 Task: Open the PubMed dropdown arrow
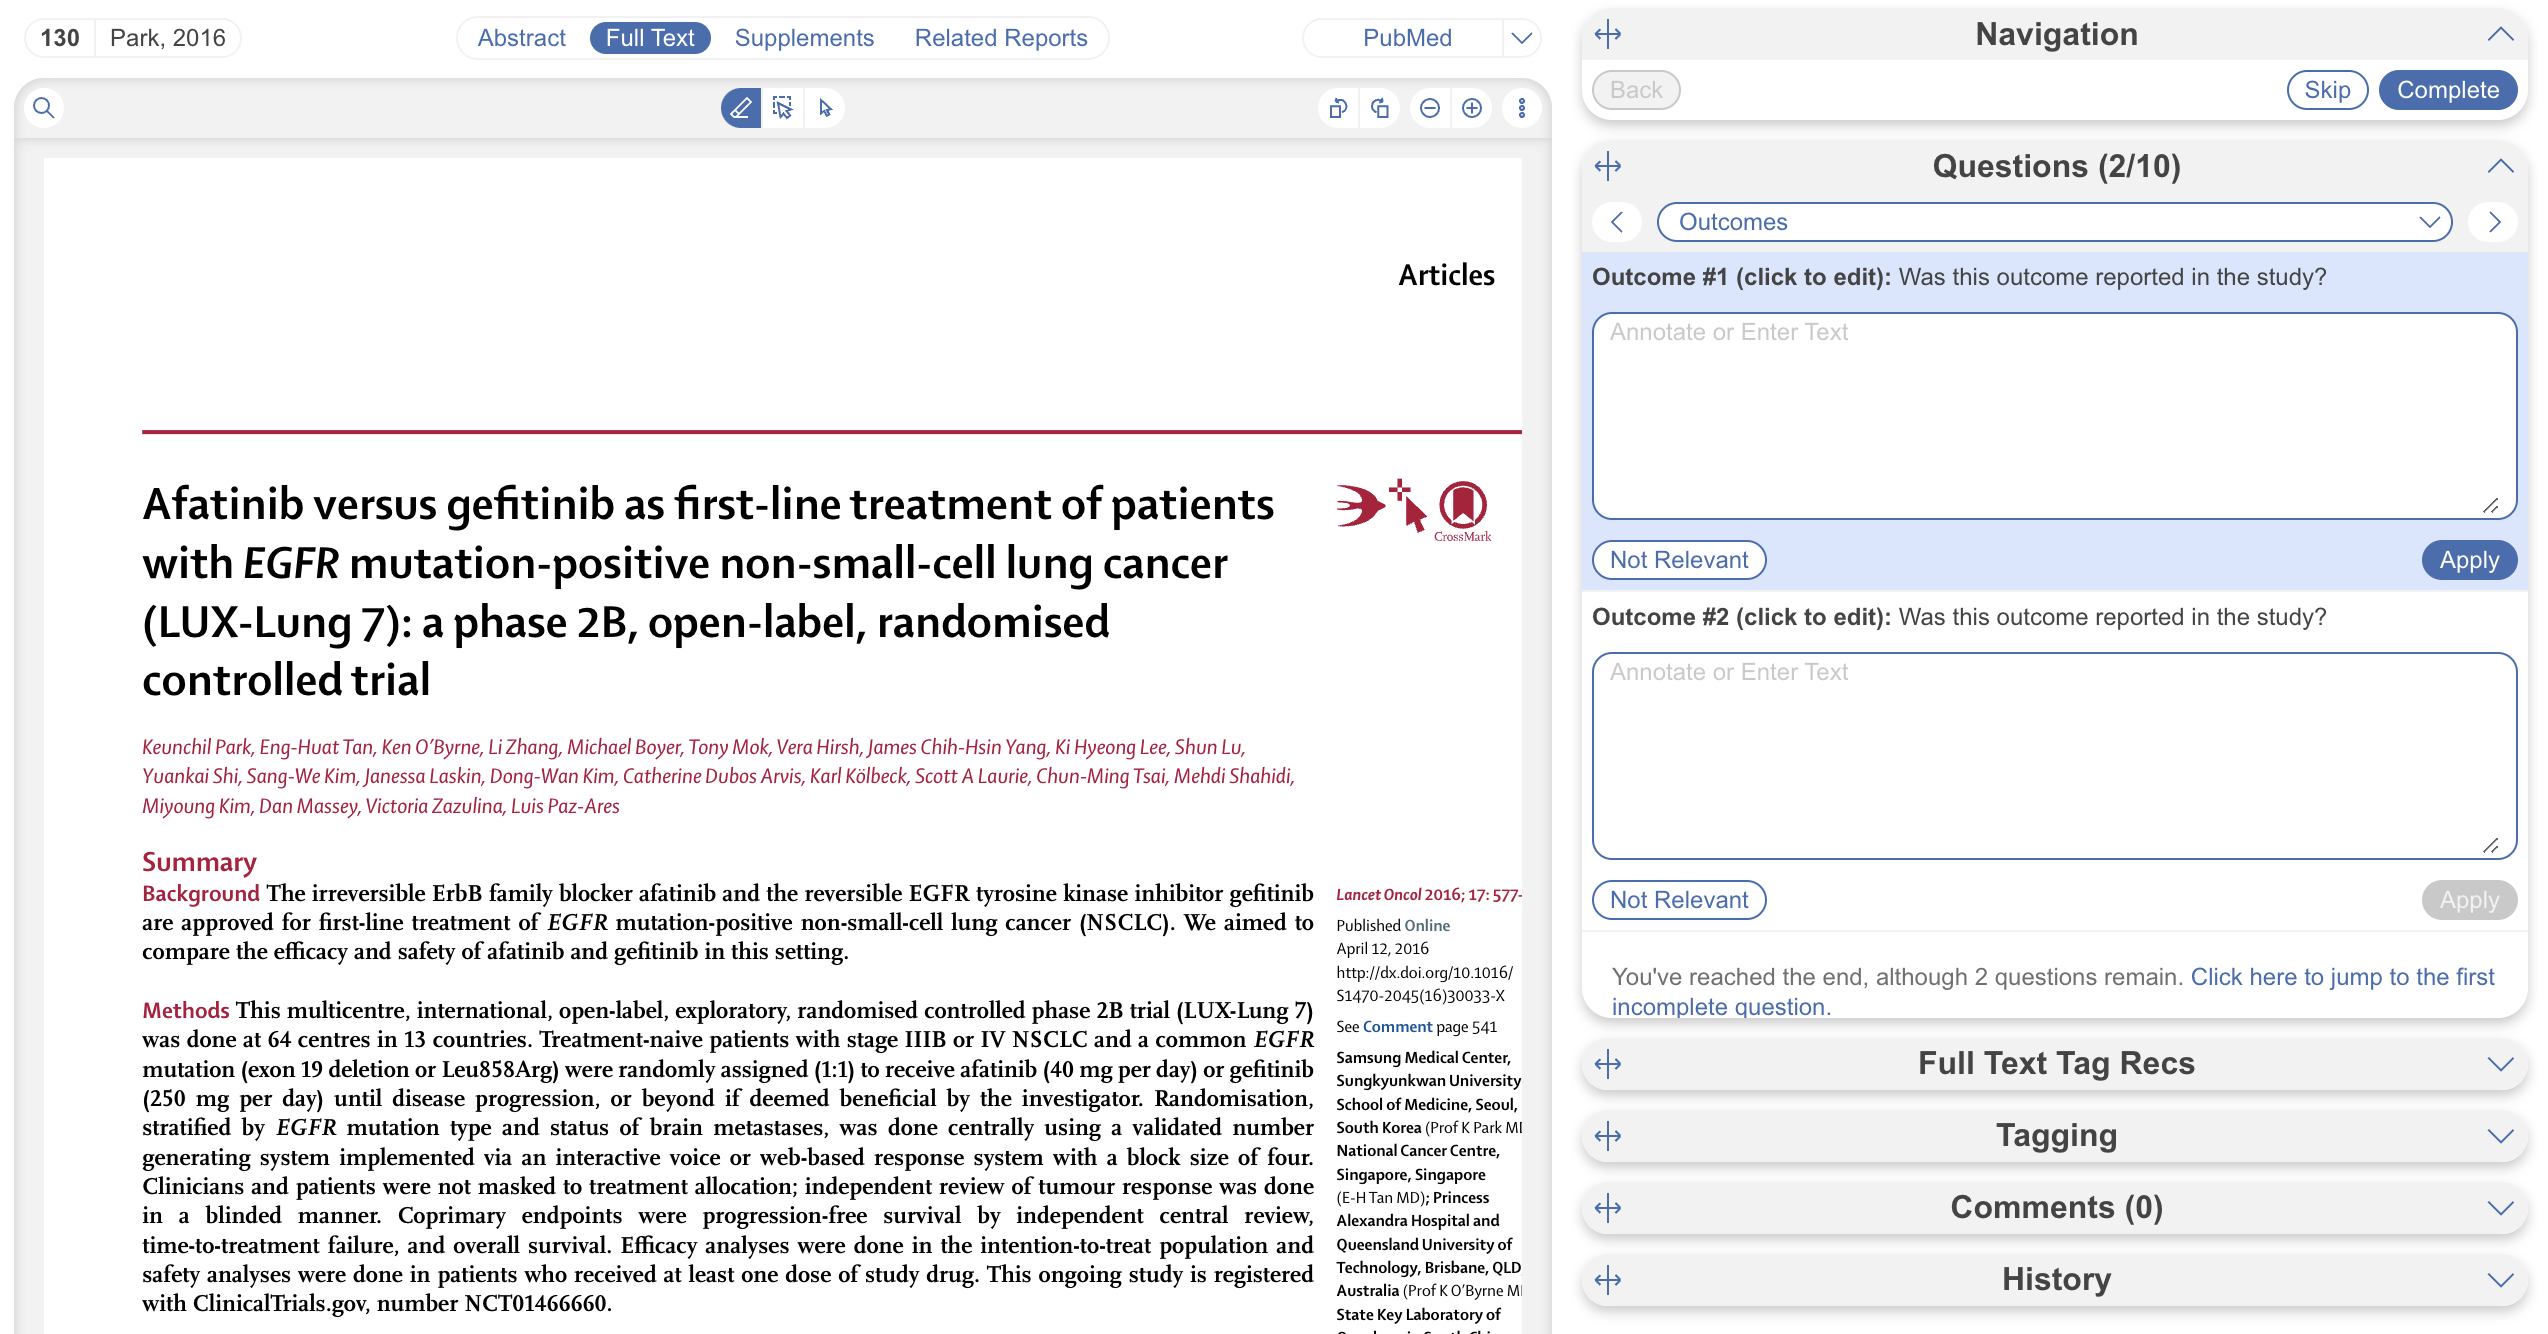(x=1521, y=38)
